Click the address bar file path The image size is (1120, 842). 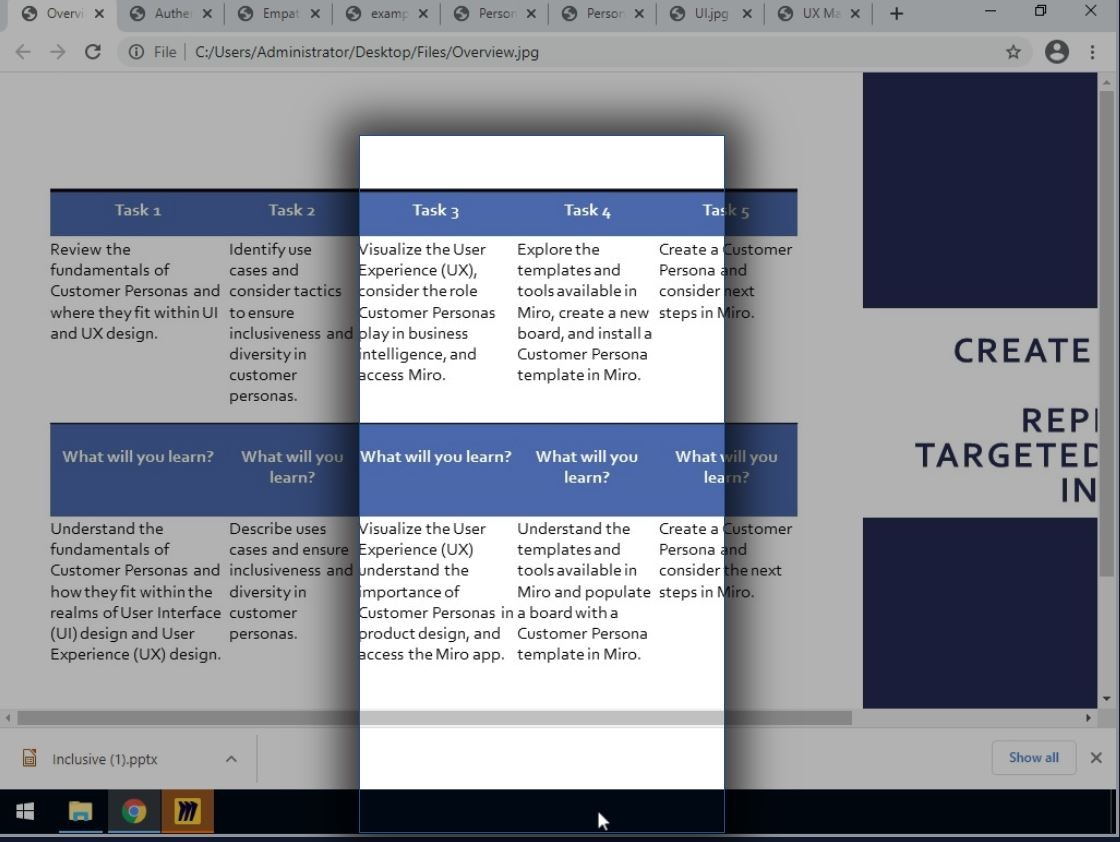coord(366,52)
